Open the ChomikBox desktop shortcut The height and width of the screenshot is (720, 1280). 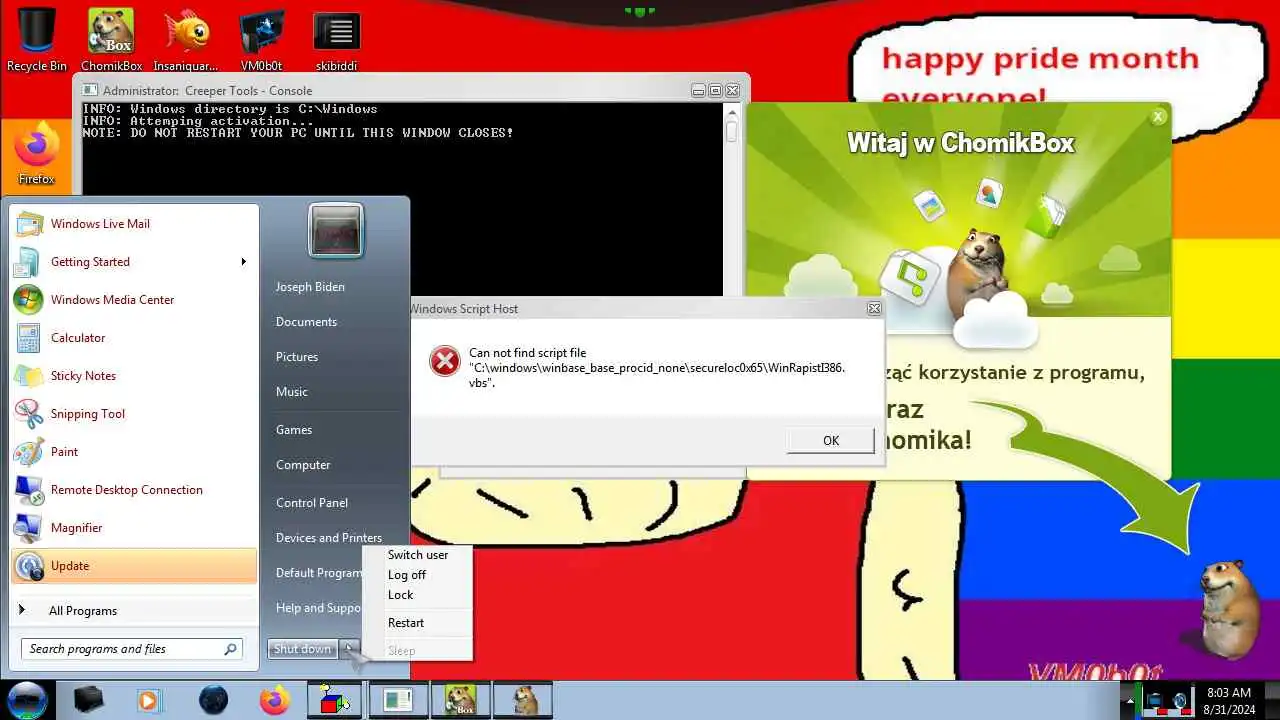111,40
